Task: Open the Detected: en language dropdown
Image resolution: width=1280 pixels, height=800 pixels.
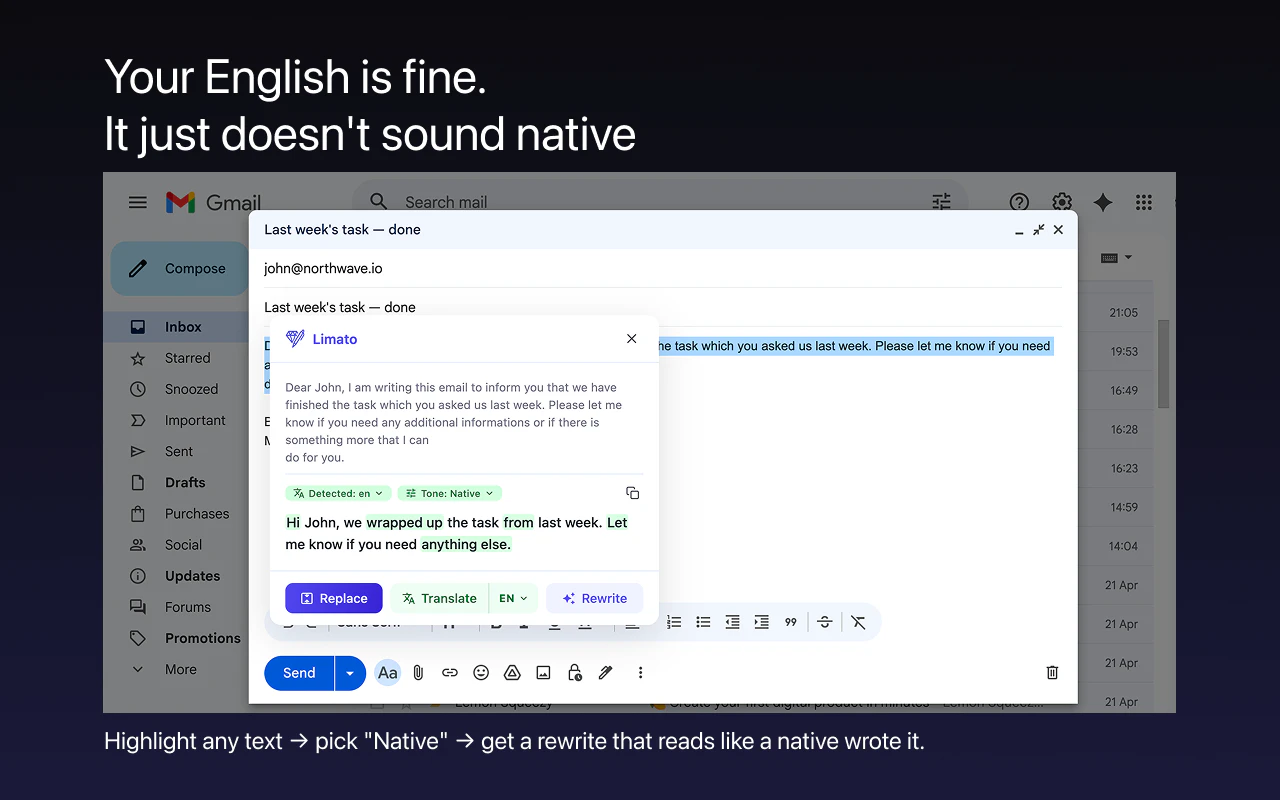Action: (x=338, y=493)
